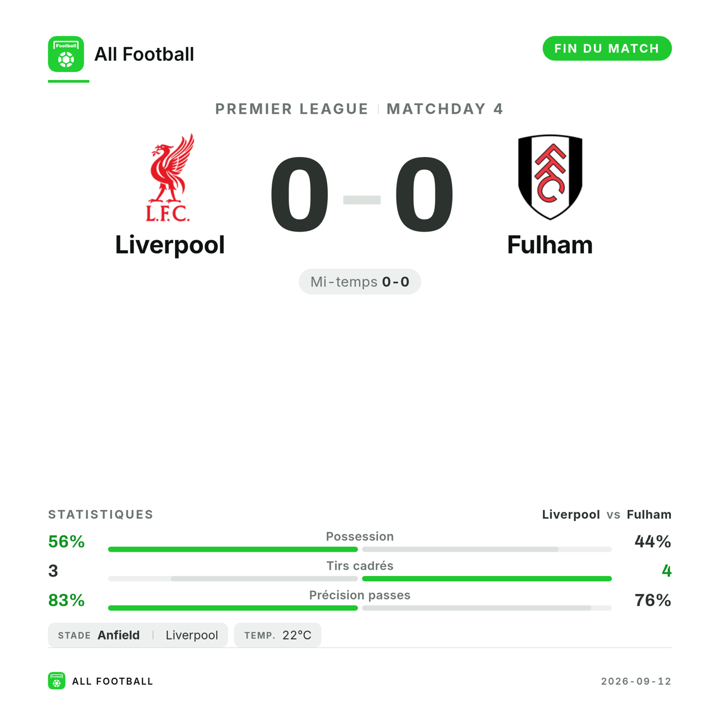Click the small All Football footer icon
The height and width of the screenshot is (720, 720).
[56, 681]
